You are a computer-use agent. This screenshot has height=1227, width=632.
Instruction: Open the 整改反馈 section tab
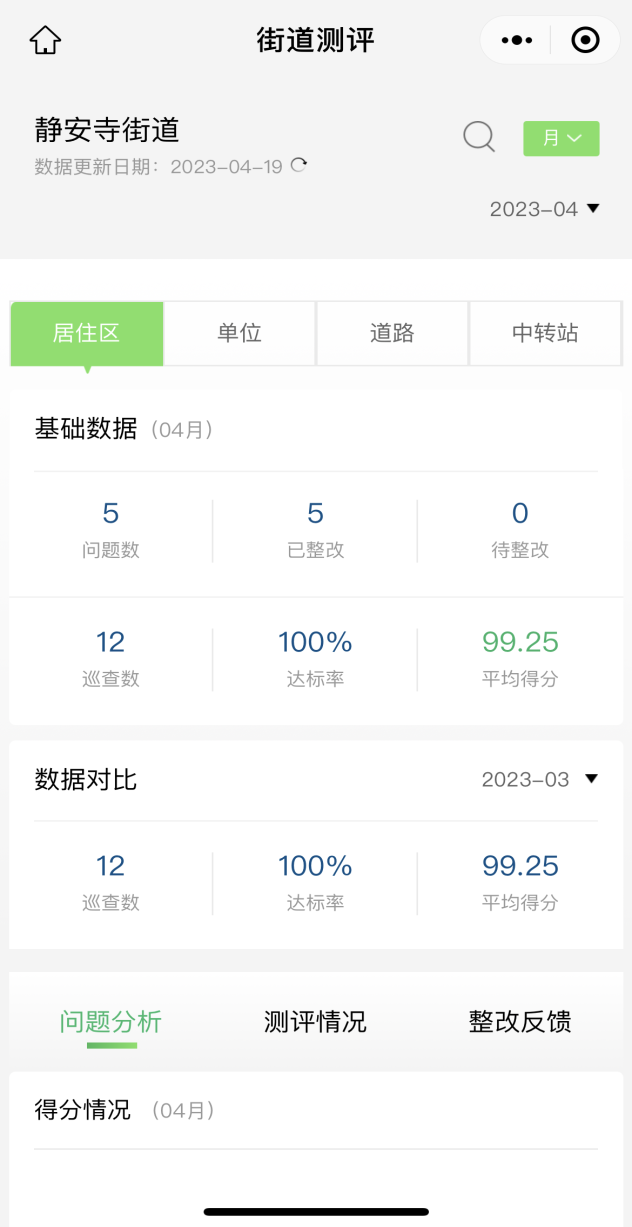520,1022
